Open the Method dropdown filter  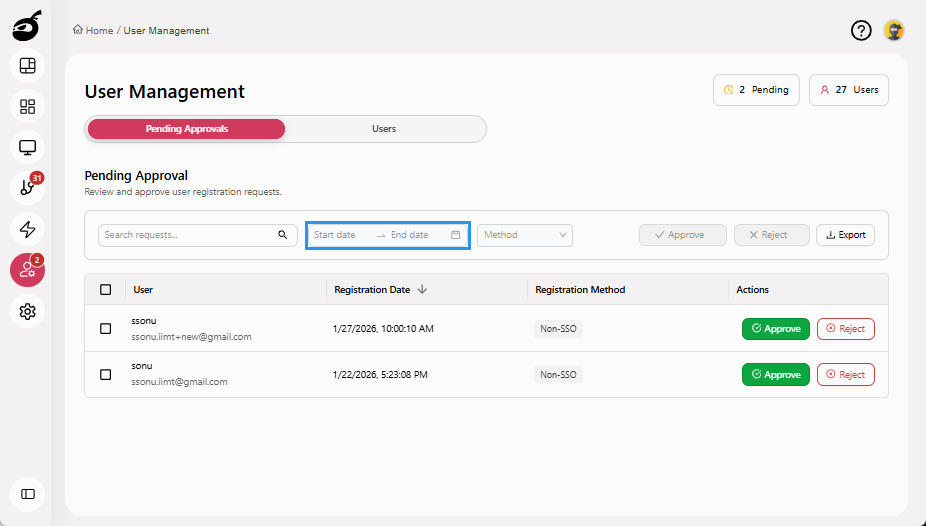click(x=524, y=235)
